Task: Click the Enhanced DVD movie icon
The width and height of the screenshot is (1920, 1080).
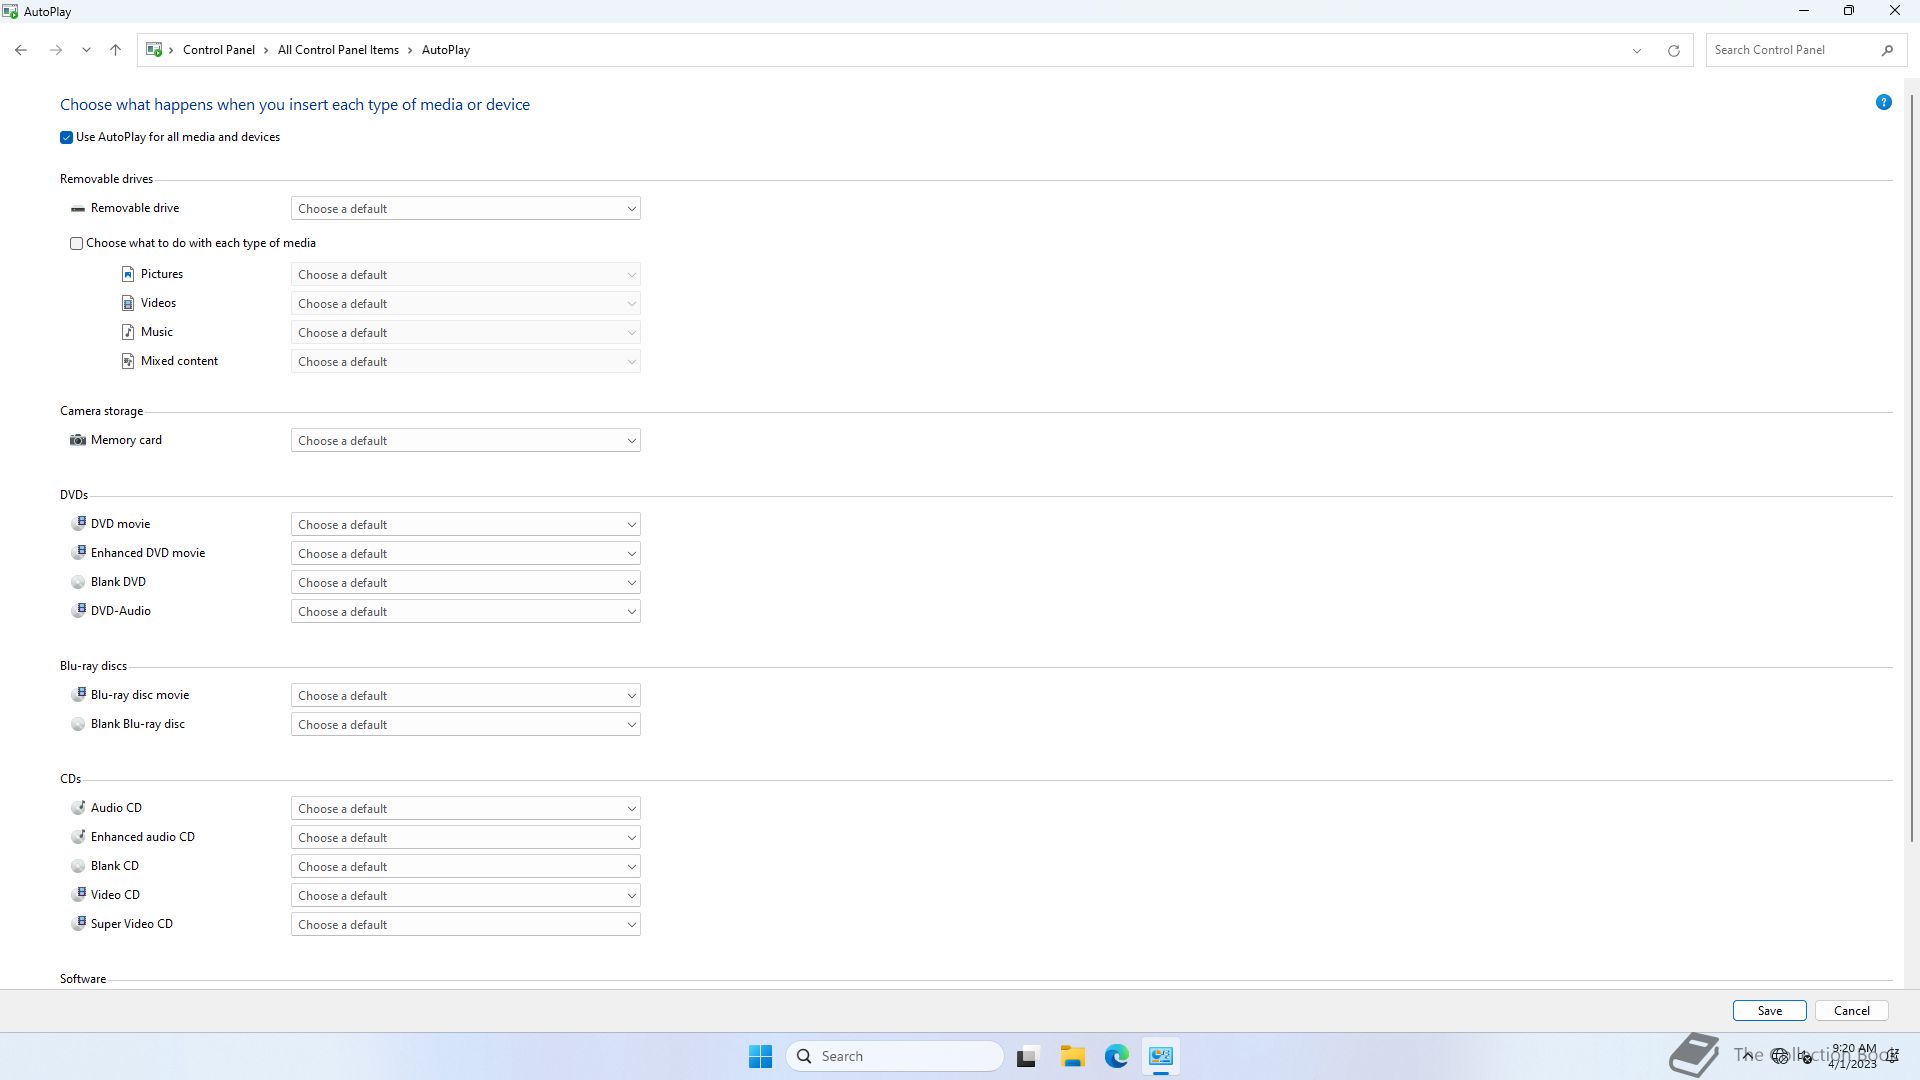Action: [78, 552]
